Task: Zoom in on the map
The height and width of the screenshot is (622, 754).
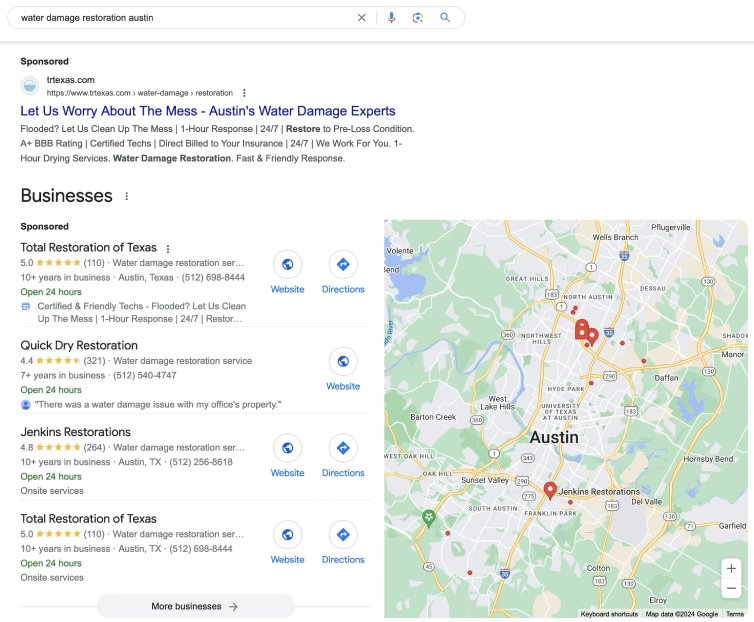Action: click(x=731, y=568)
